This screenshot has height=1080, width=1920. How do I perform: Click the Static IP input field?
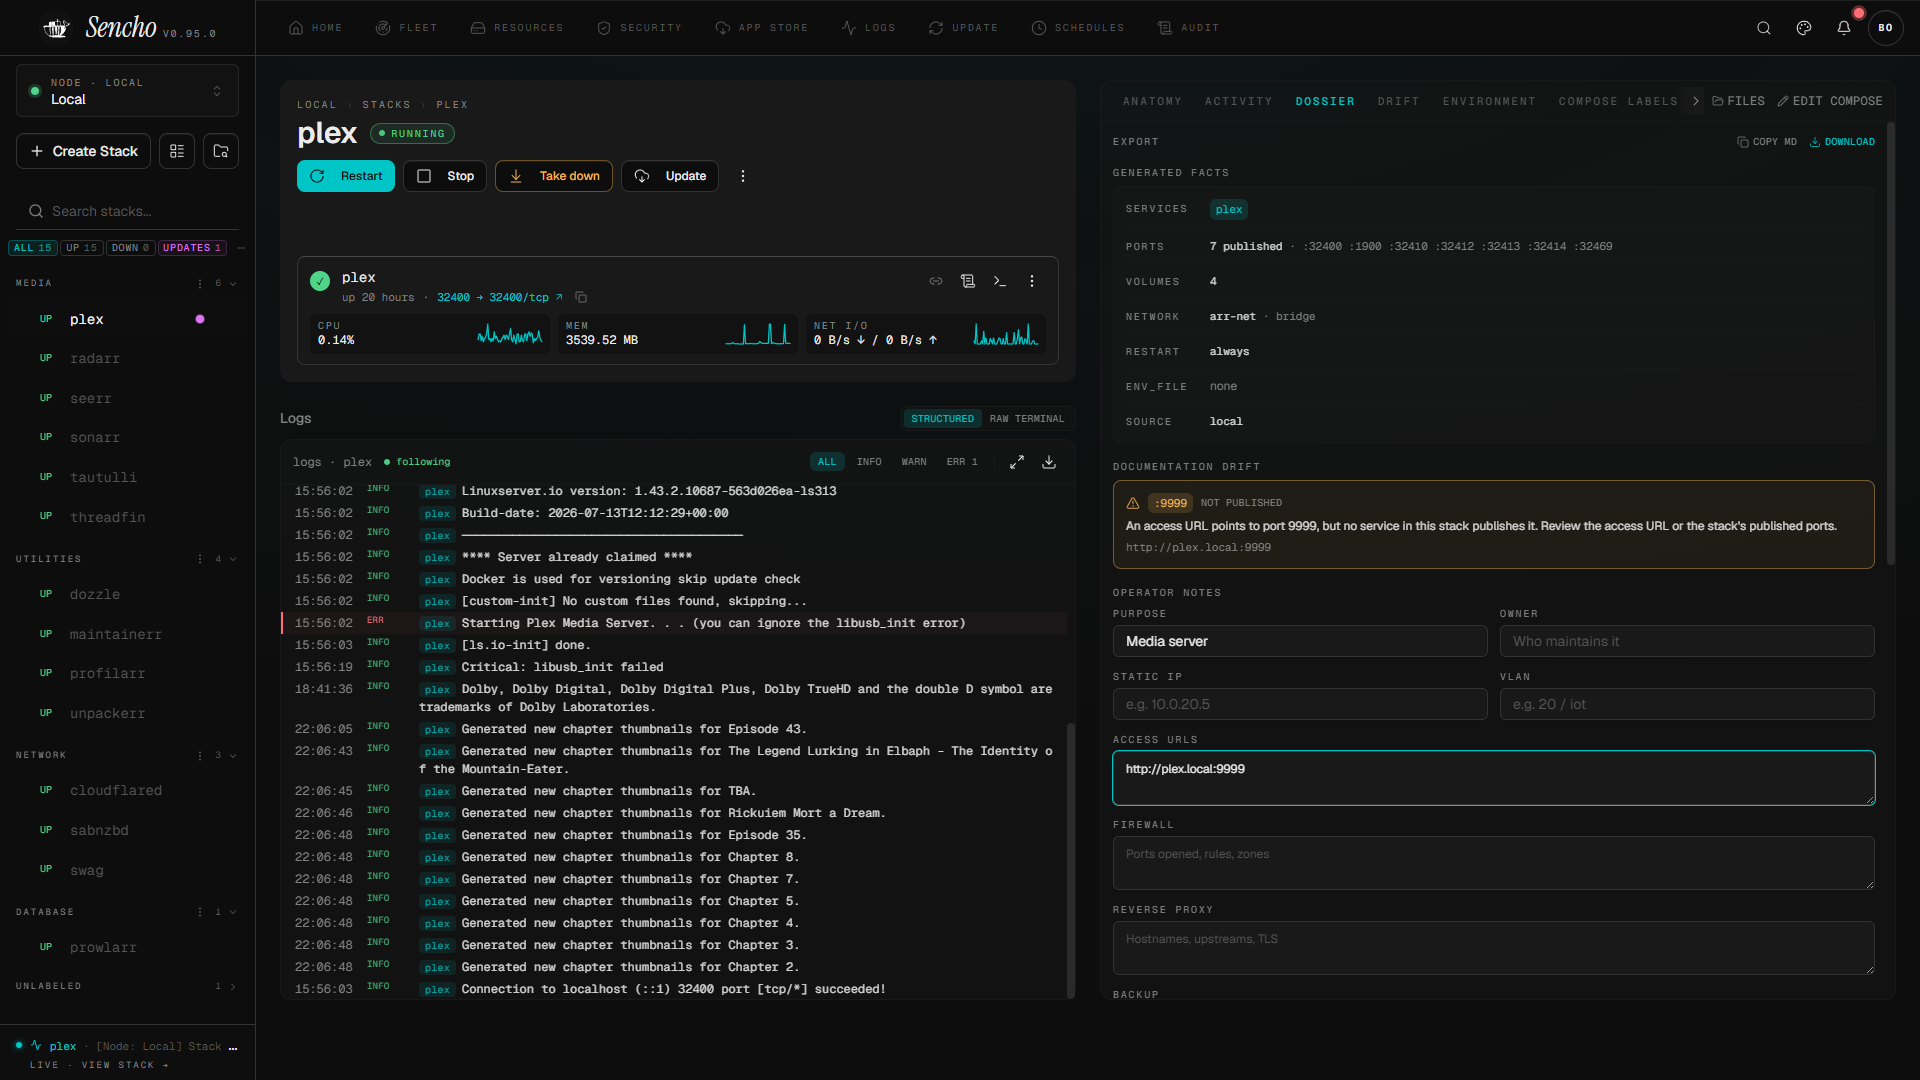(1300, 704)
